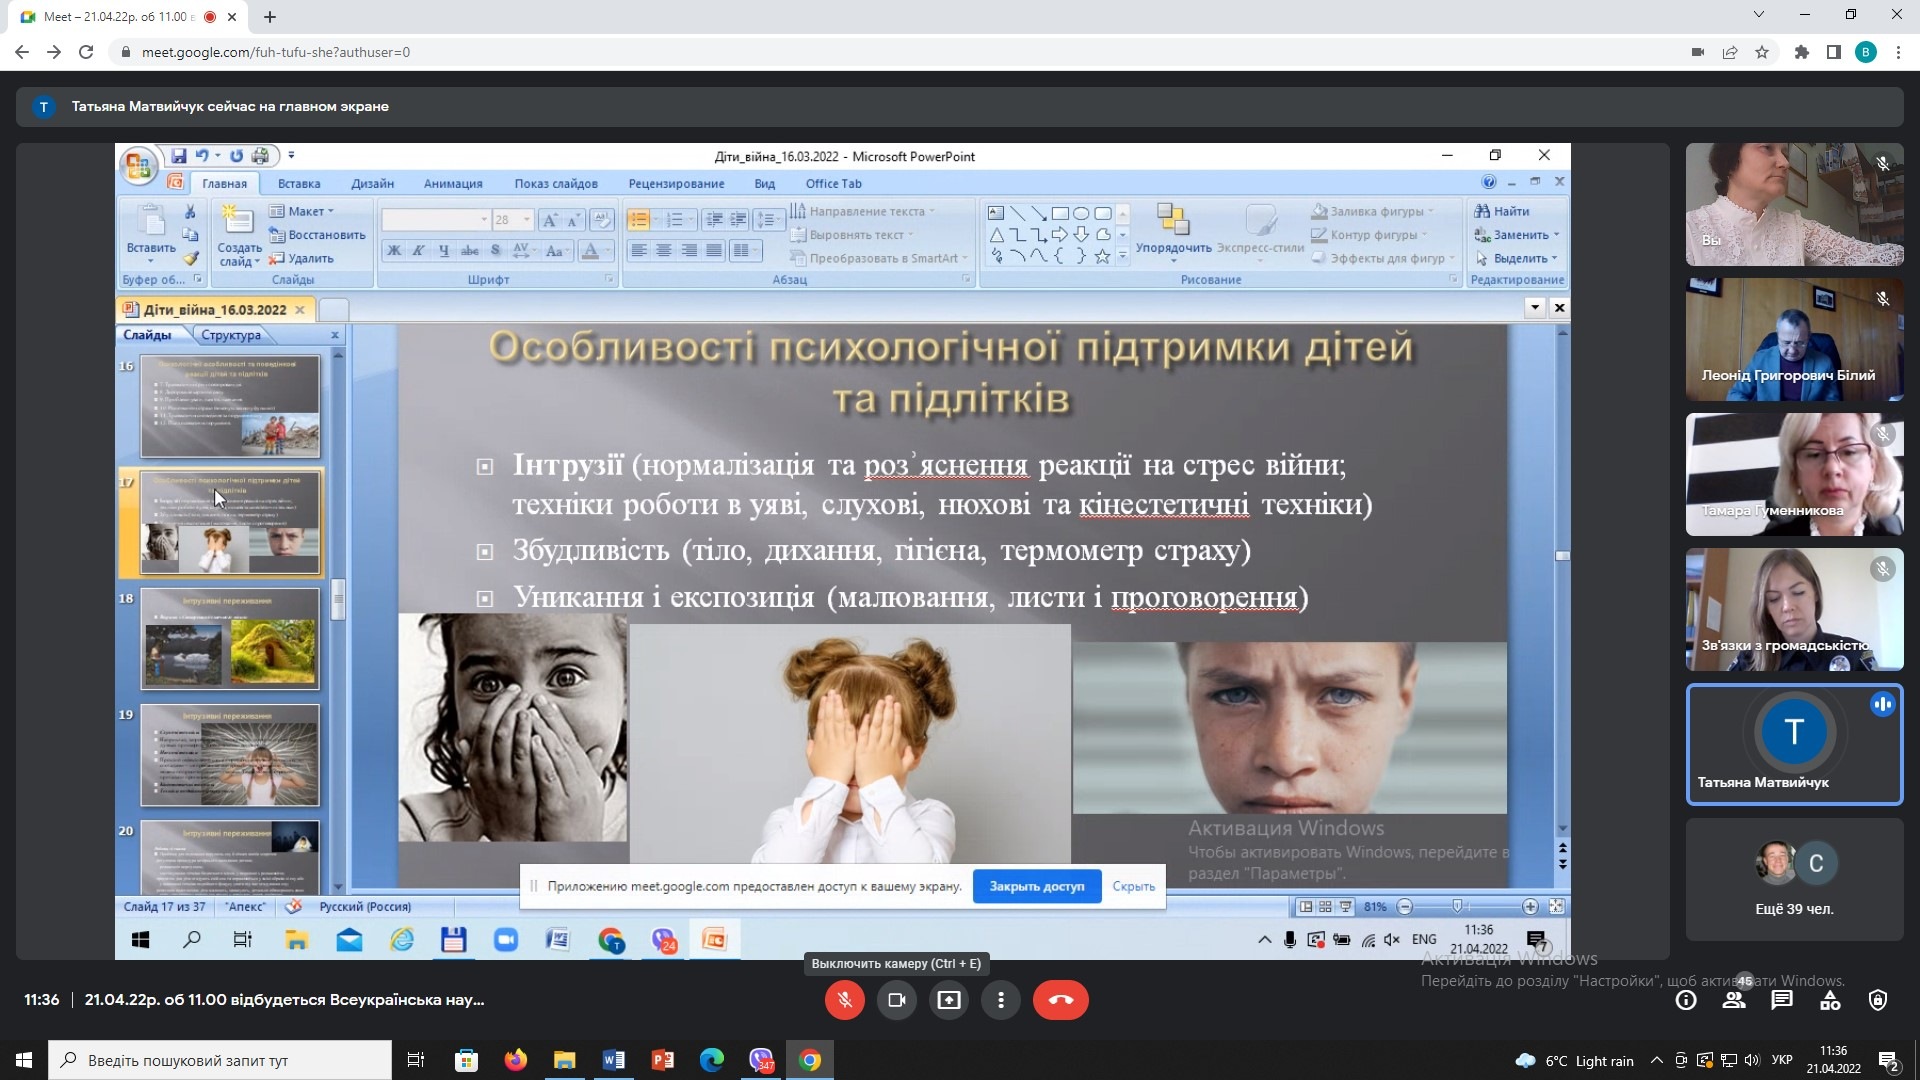Open host controls lock icon
The image size is (1920, 1080).
1878,1000
